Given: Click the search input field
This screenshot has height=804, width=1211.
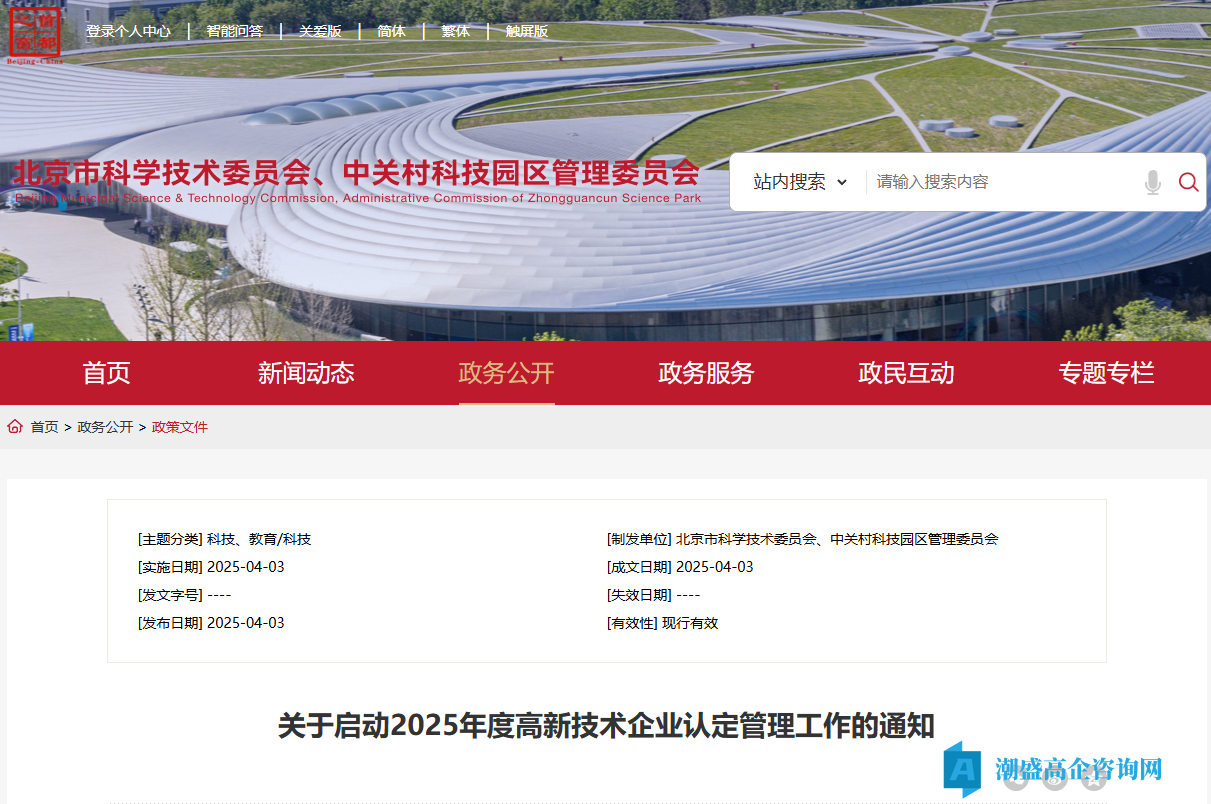Looking at the screenshot, I should 1000,182.
